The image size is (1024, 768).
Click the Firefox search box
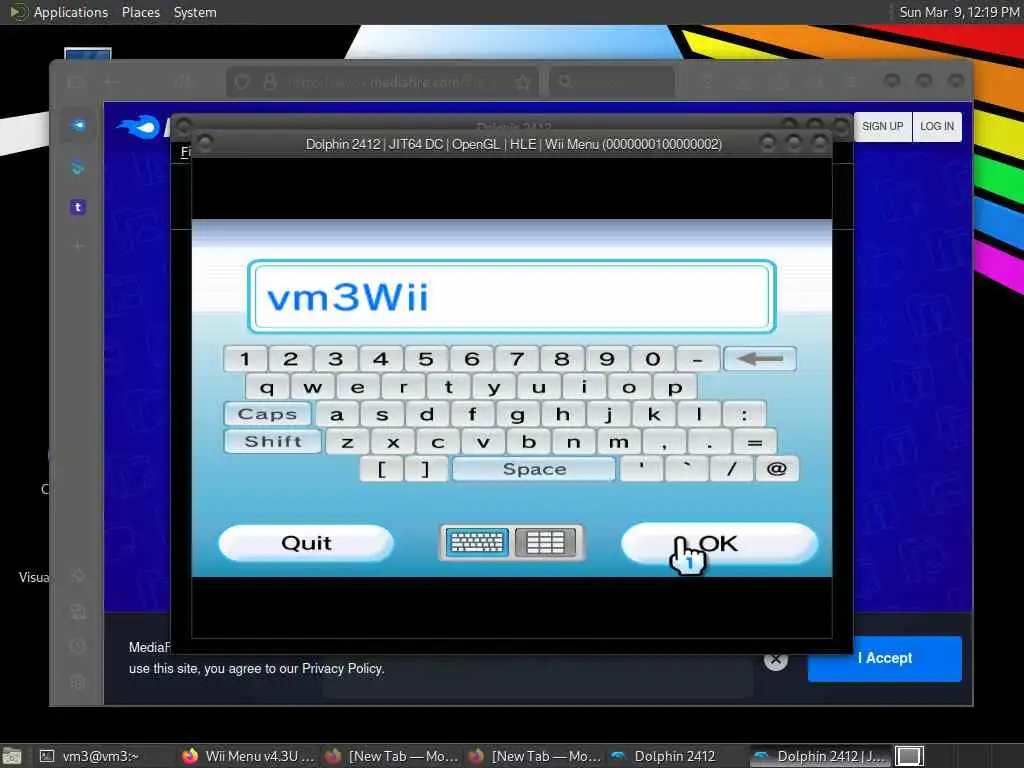pyautogui.click(x=612, y=82)
